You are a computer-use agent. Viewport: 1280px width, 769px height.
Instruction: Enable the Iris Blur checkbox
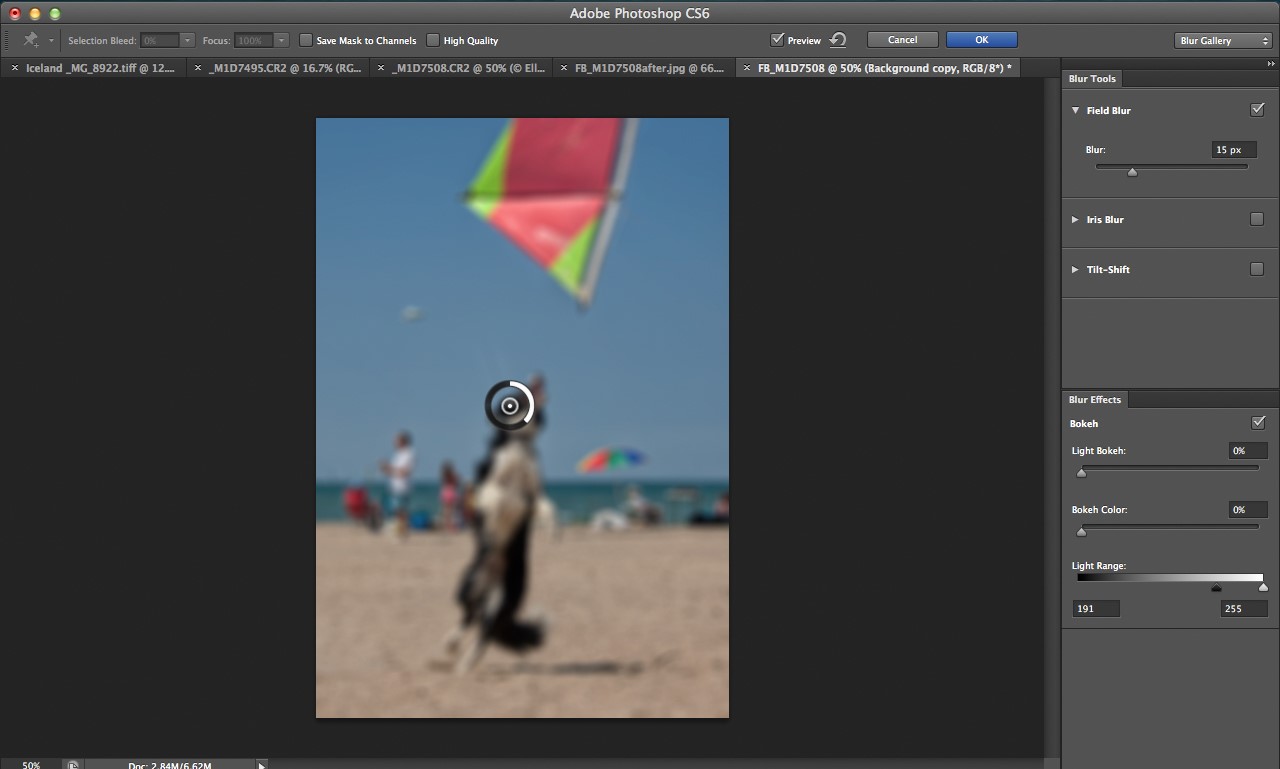click(x=1258, y=219)
